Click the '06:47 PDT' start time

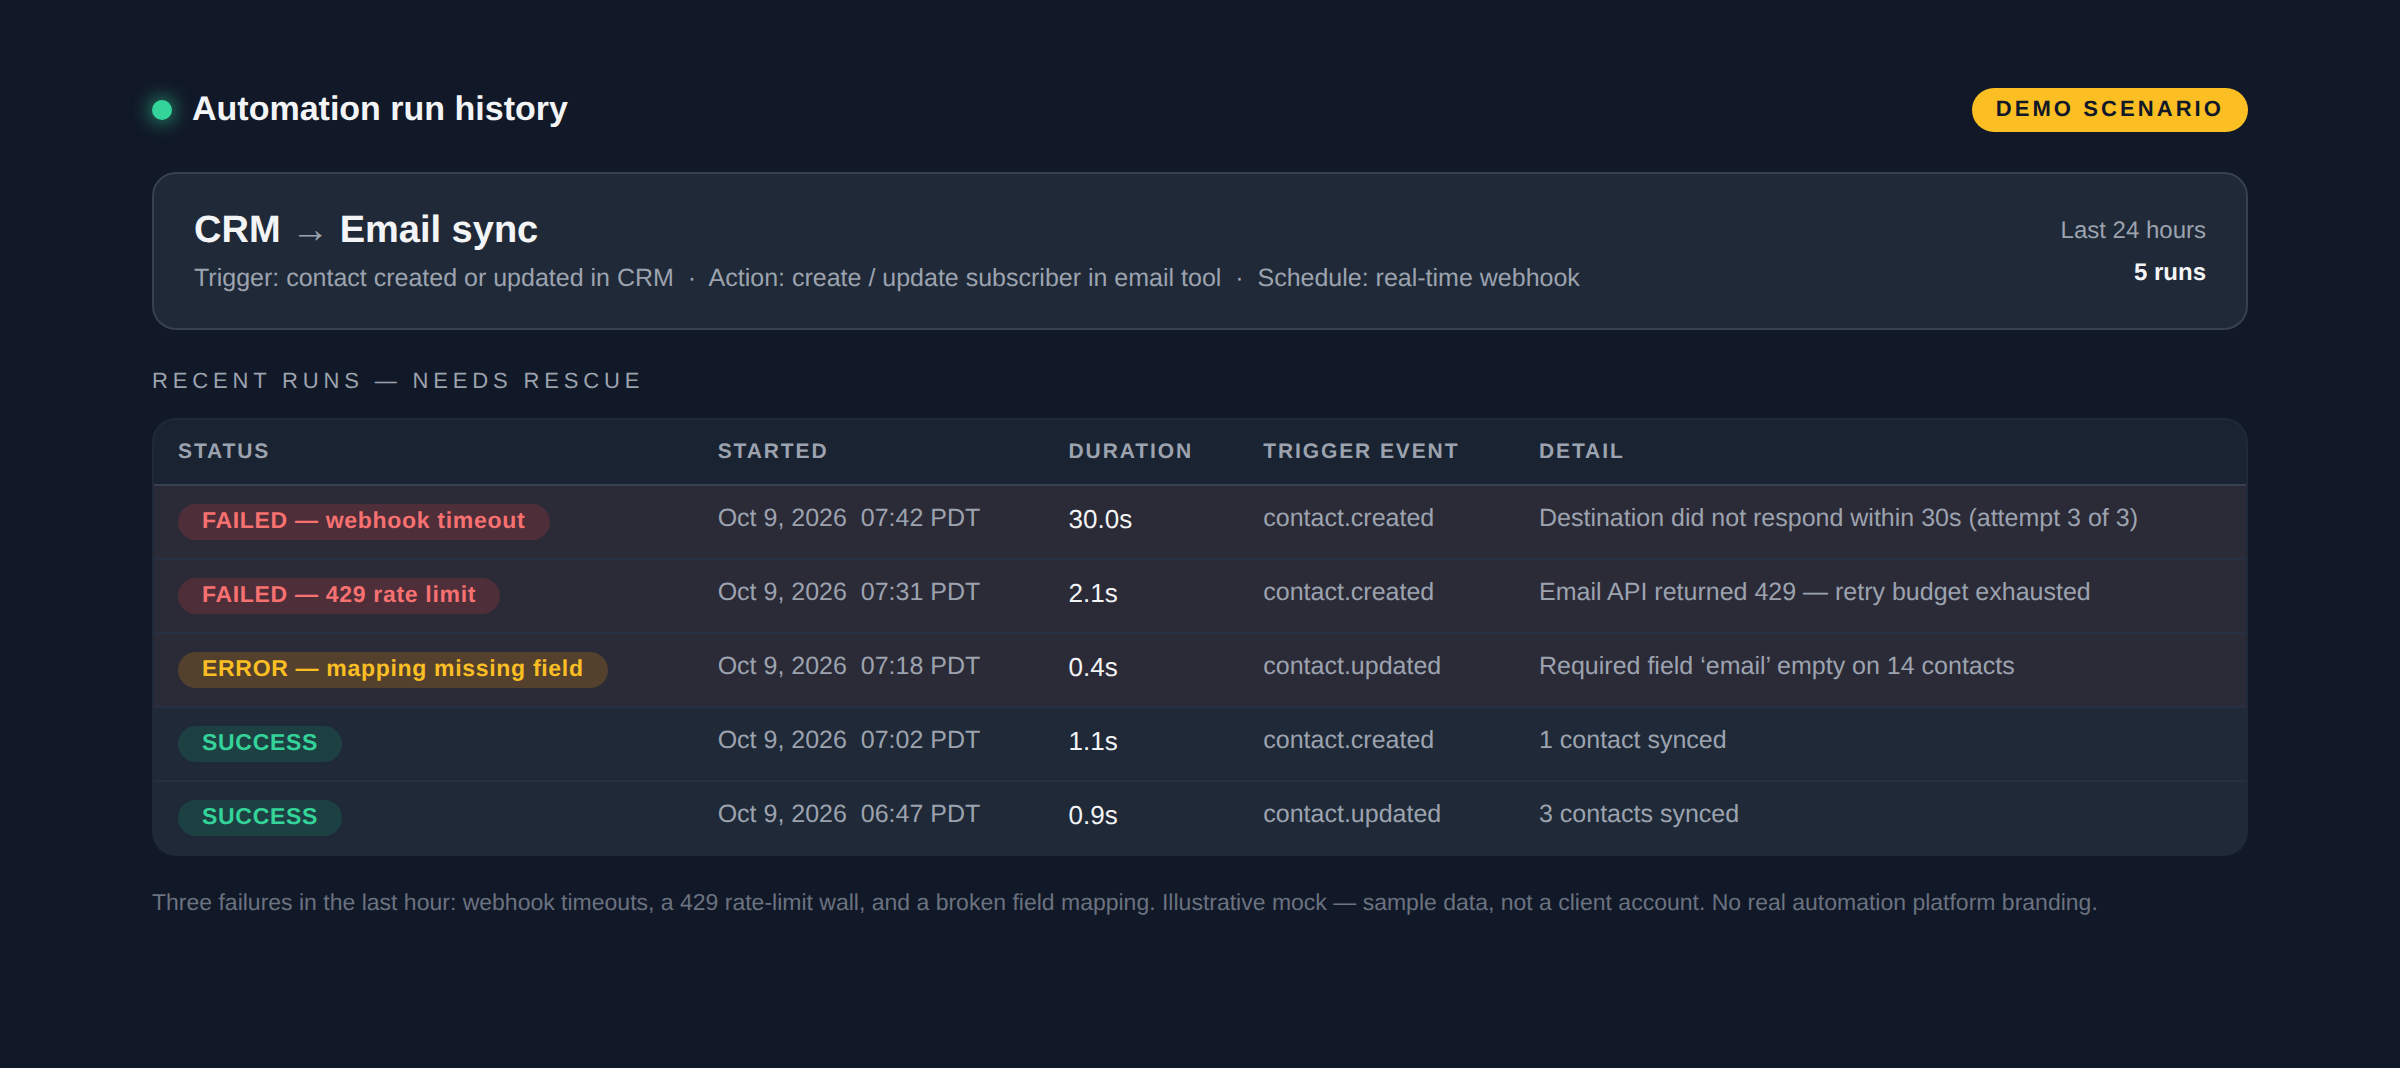click(x=920, y=814)
